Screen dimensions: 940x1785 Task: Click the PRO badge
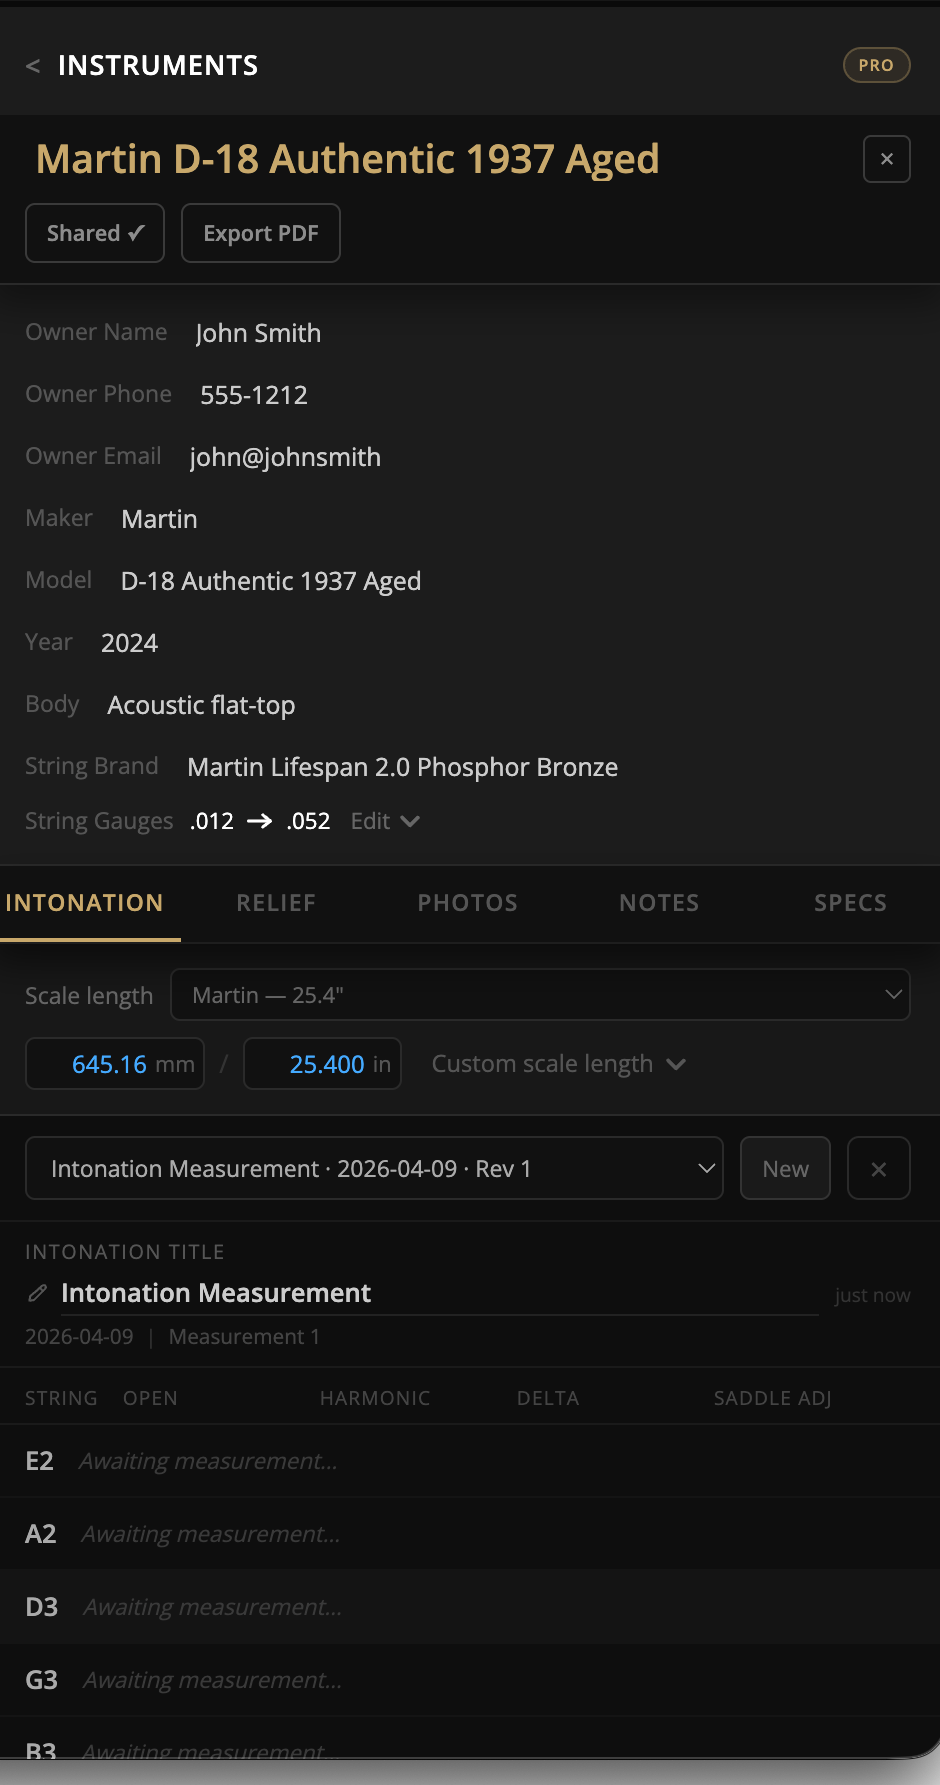pos(876,65)
